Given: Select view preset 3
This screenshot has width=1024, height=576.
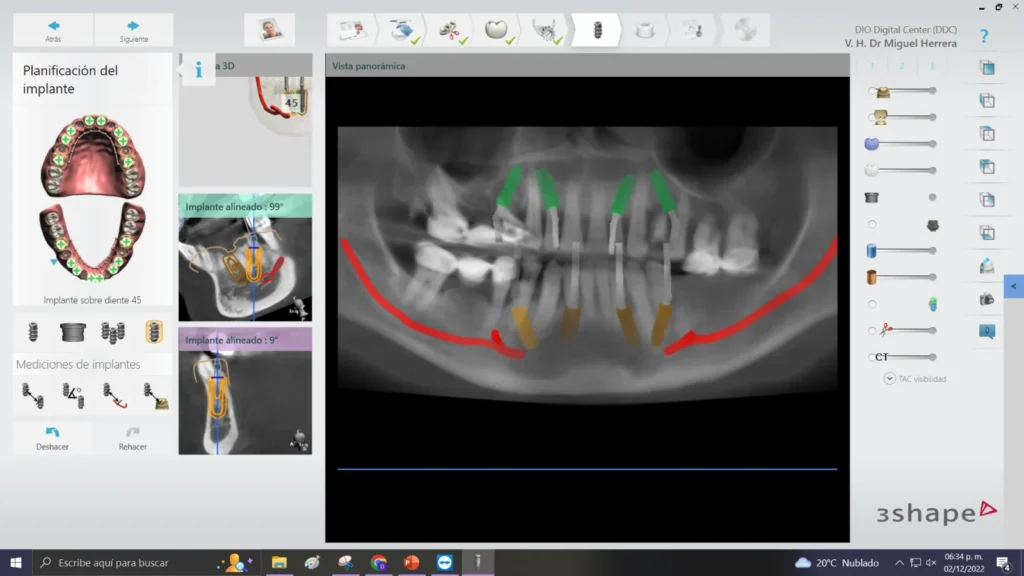Looking at the screenshot, I should click(x=932, y=66).
